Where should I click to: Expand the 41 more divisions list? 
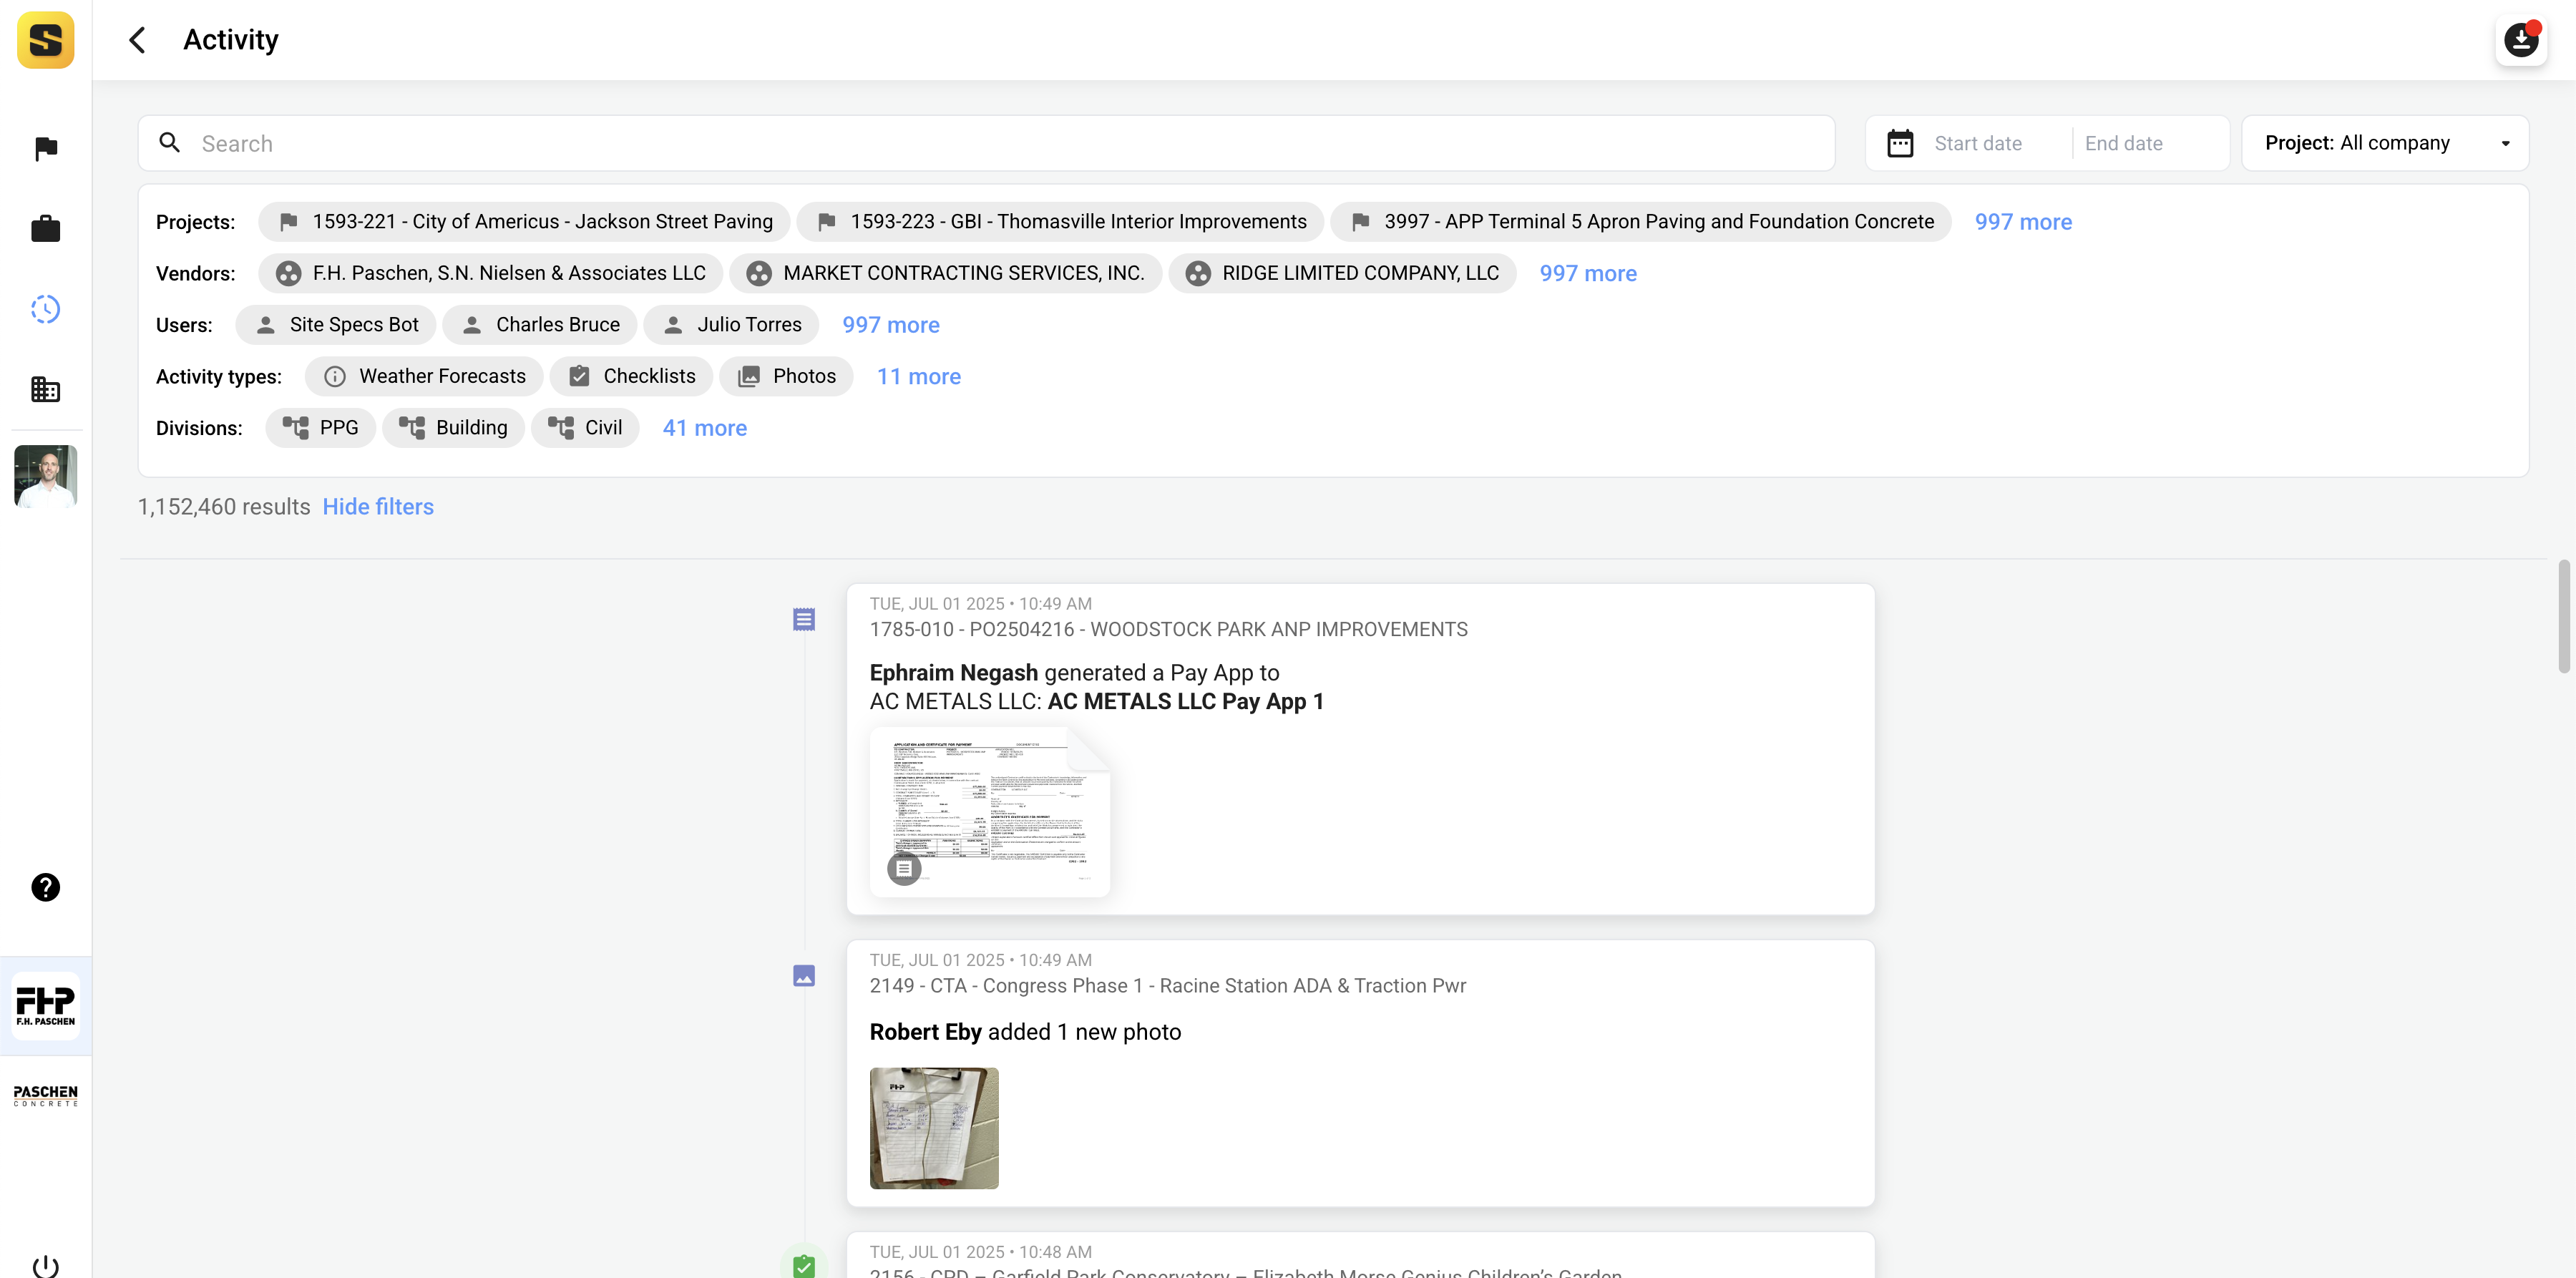[x=704, y=428]
